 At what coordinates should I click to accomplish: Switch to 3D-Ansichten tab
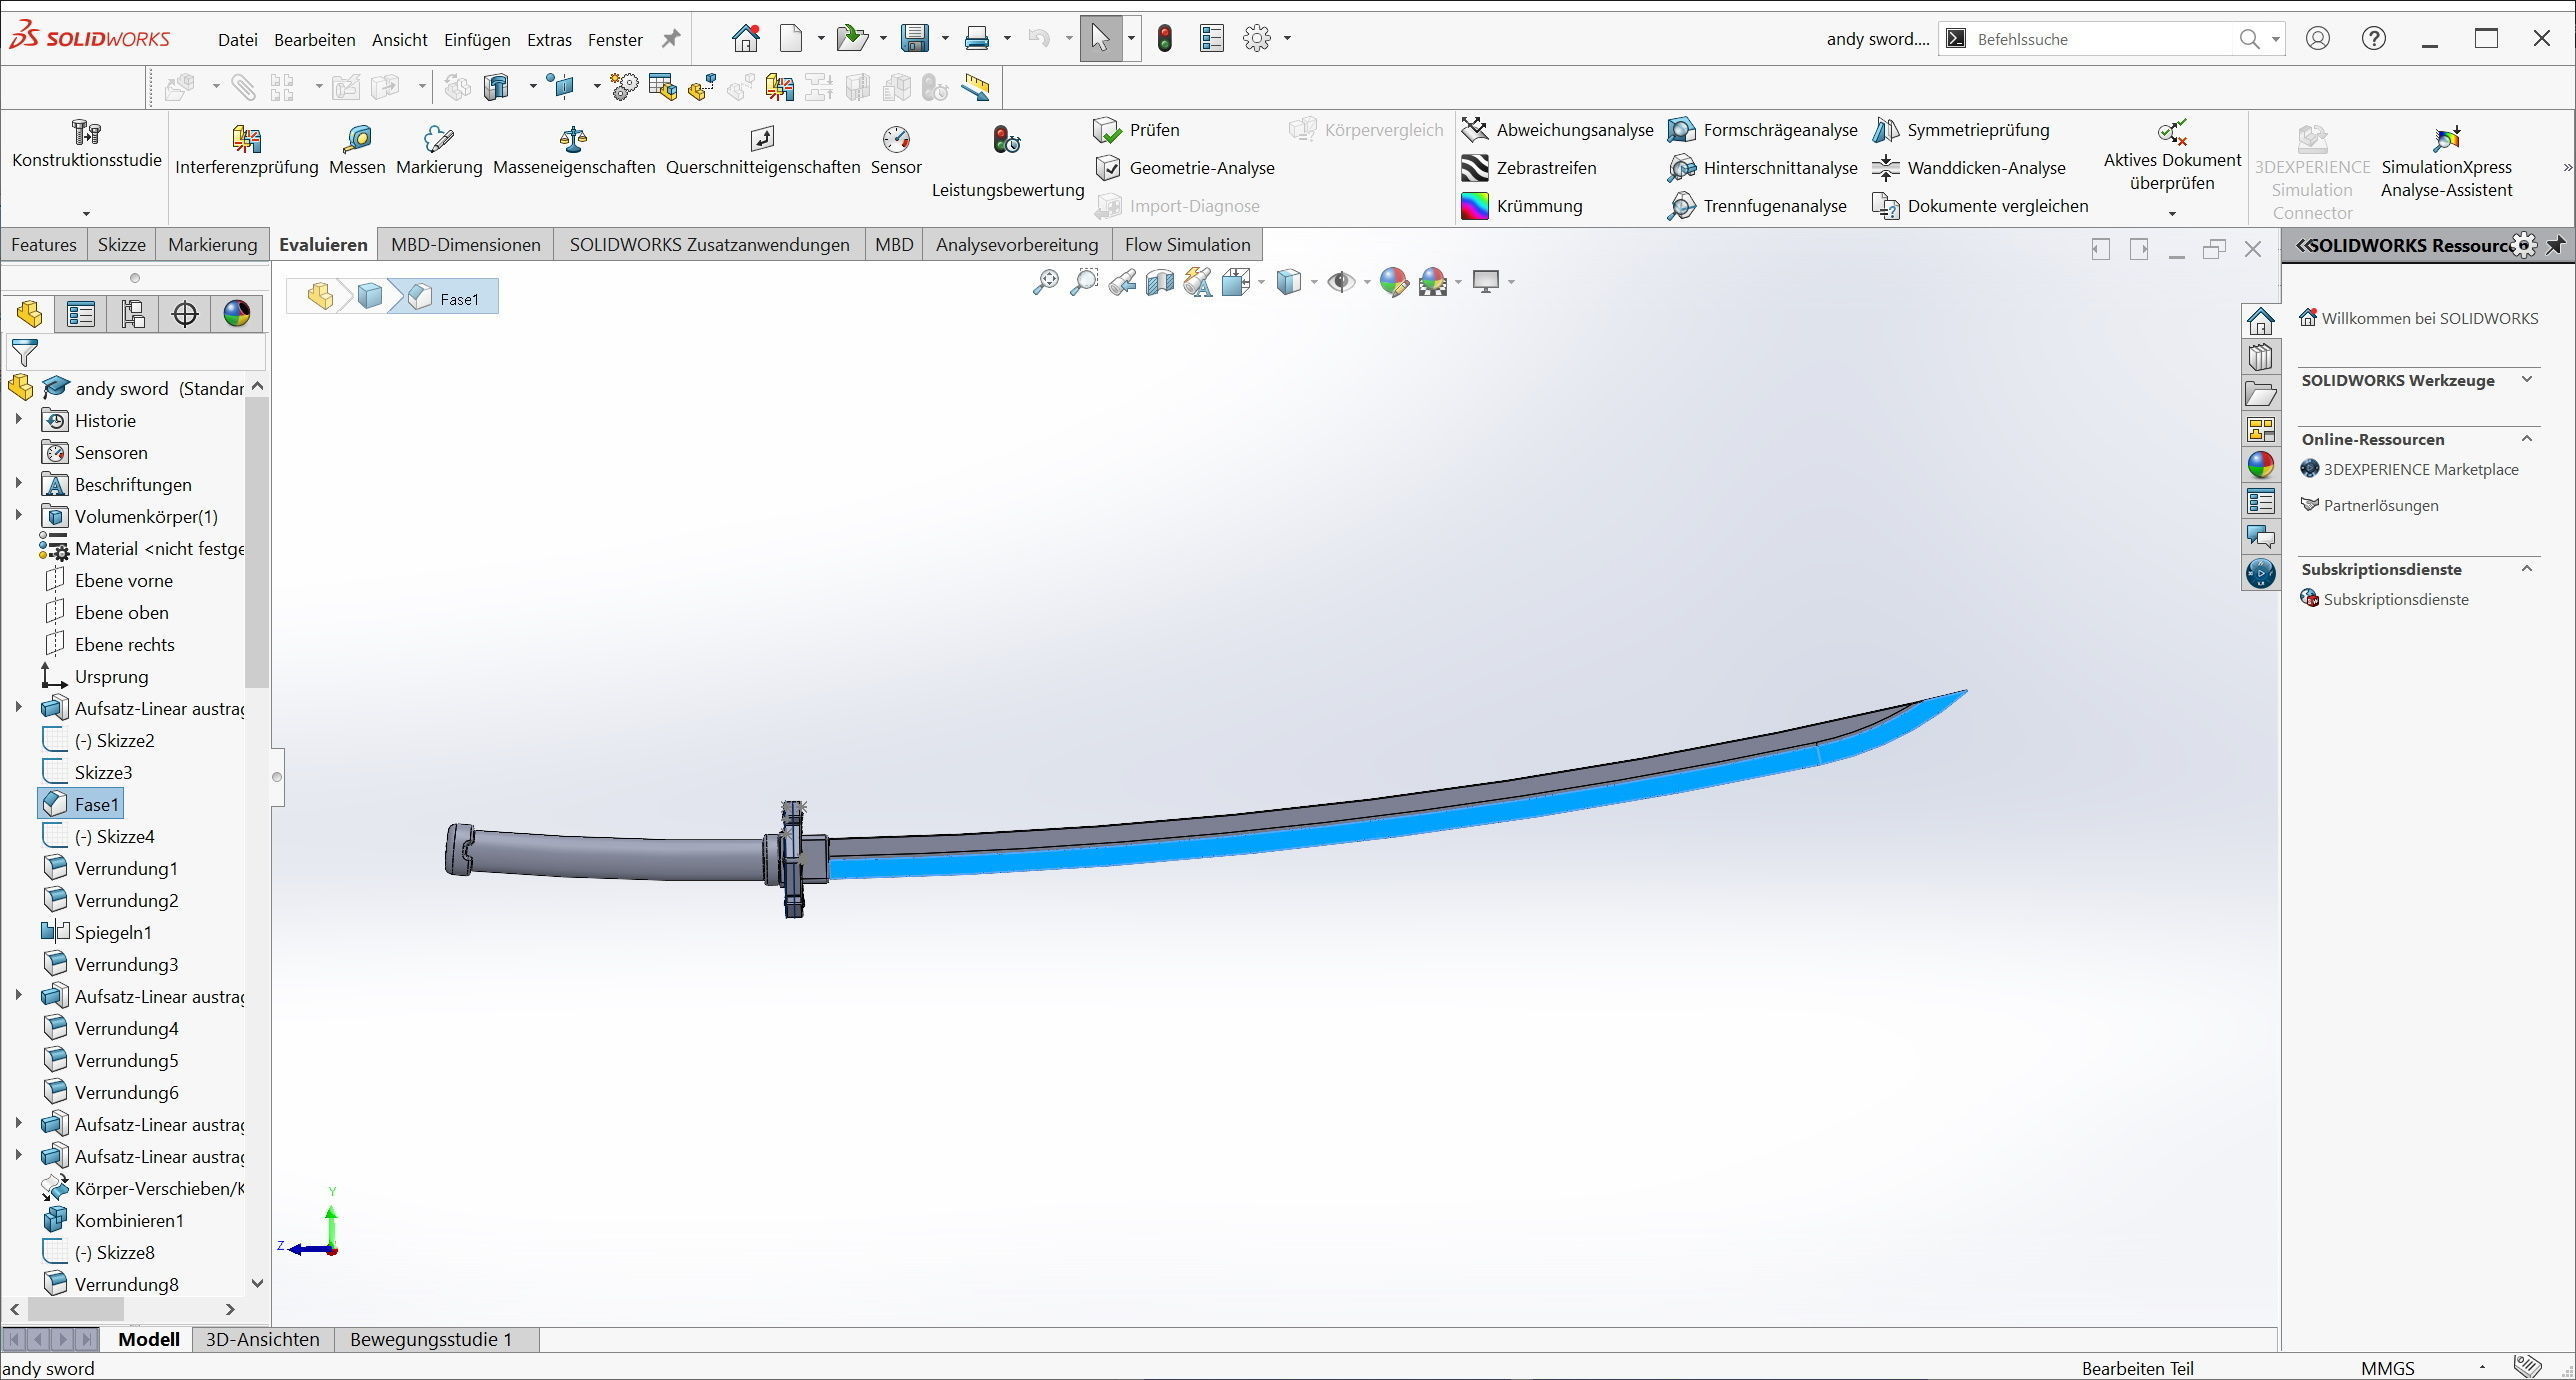point(262,1339)
